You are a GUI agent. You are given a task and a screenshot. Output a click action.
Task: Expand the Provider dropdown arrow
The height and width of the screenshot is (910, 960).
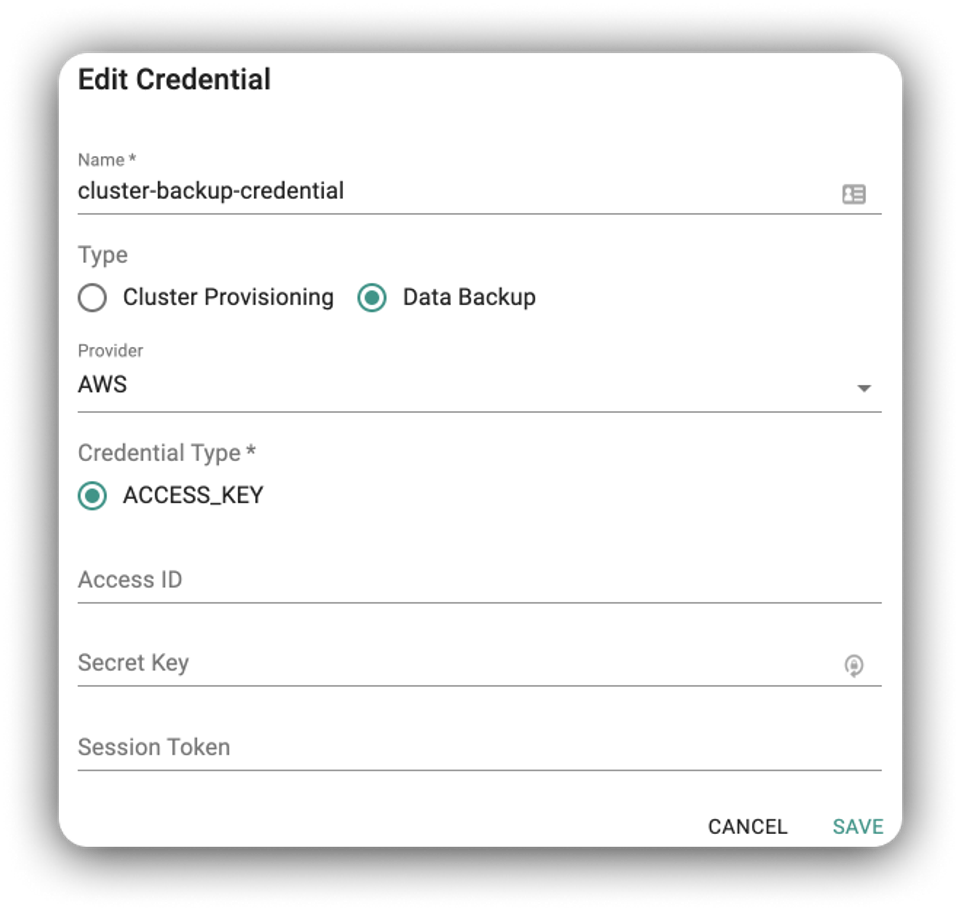[864, 388]
